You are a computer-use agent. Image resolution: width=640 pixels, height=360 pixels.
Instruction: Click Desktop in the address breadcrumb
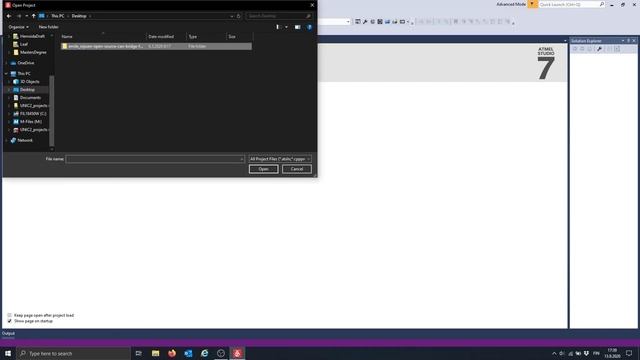click(79, 16)
